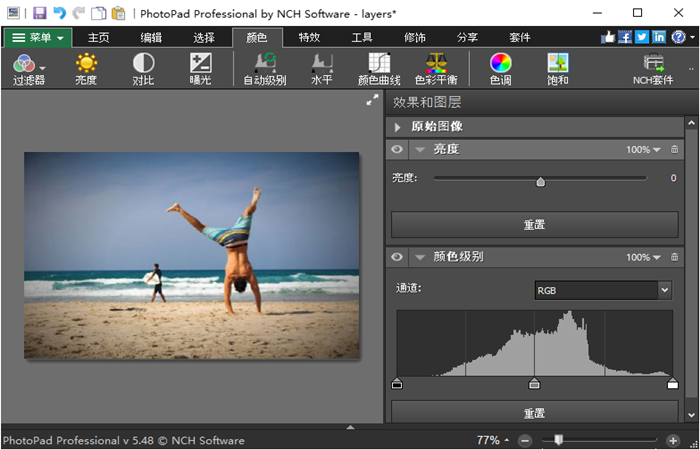The width and height of the screenshot is (700, 450).
Task: Switch to the 特效 tab
Action: click(309, 37)
